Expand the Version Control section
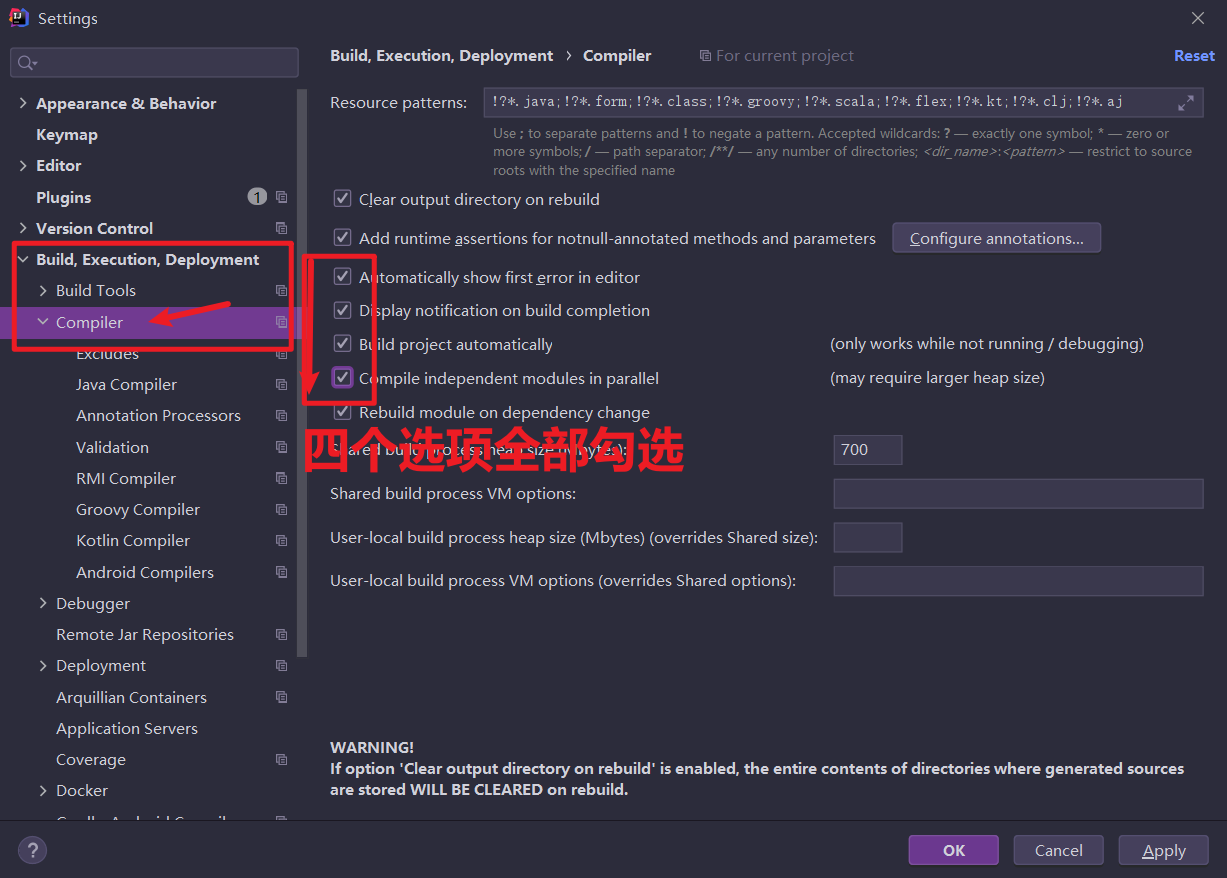Viewport: 1227px width, 878px height. pos(23,228)
